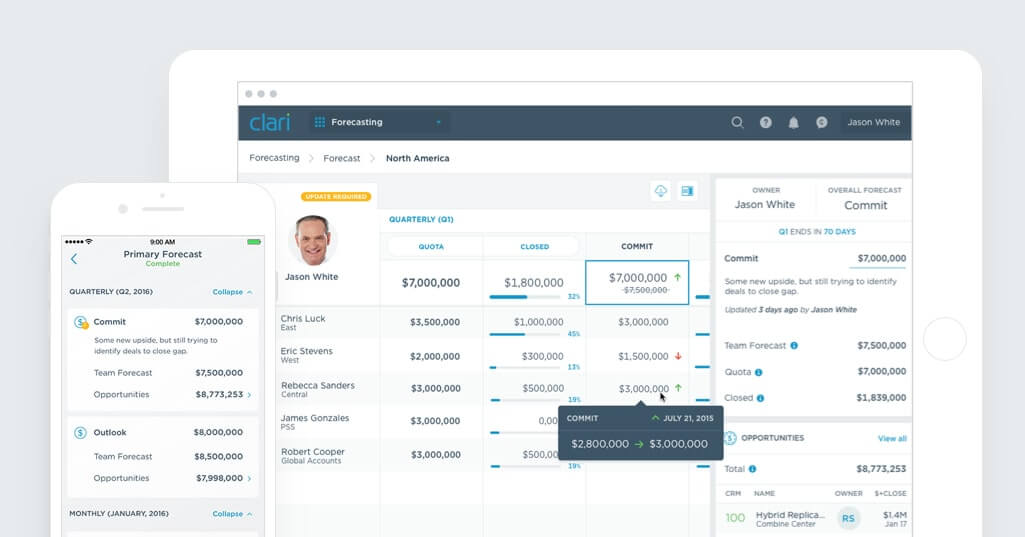
Task: Click the cloud download icon
Action: tap(660, 191)
